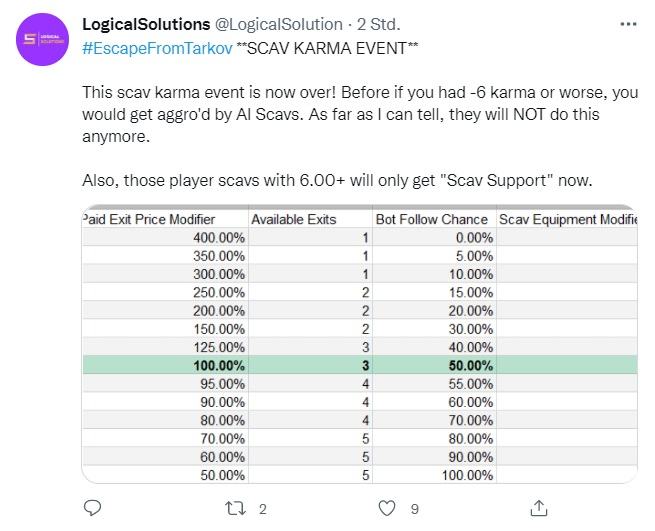The width and height of the screenshot is (655, 531).
Task: Open the attached spreadsheet image at highlighted 100.00% row
Action: (x=360, y=365)
